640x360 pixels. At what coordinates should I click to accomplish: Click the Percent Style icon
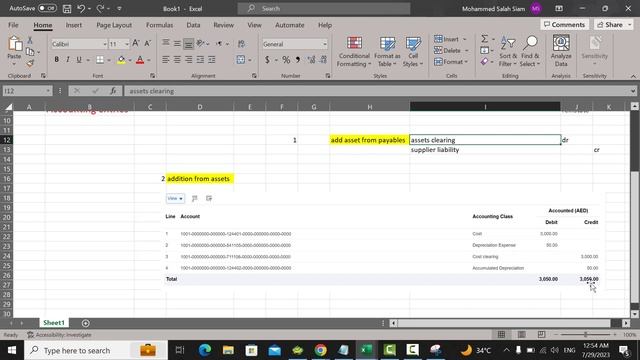[x=286, y=60]
